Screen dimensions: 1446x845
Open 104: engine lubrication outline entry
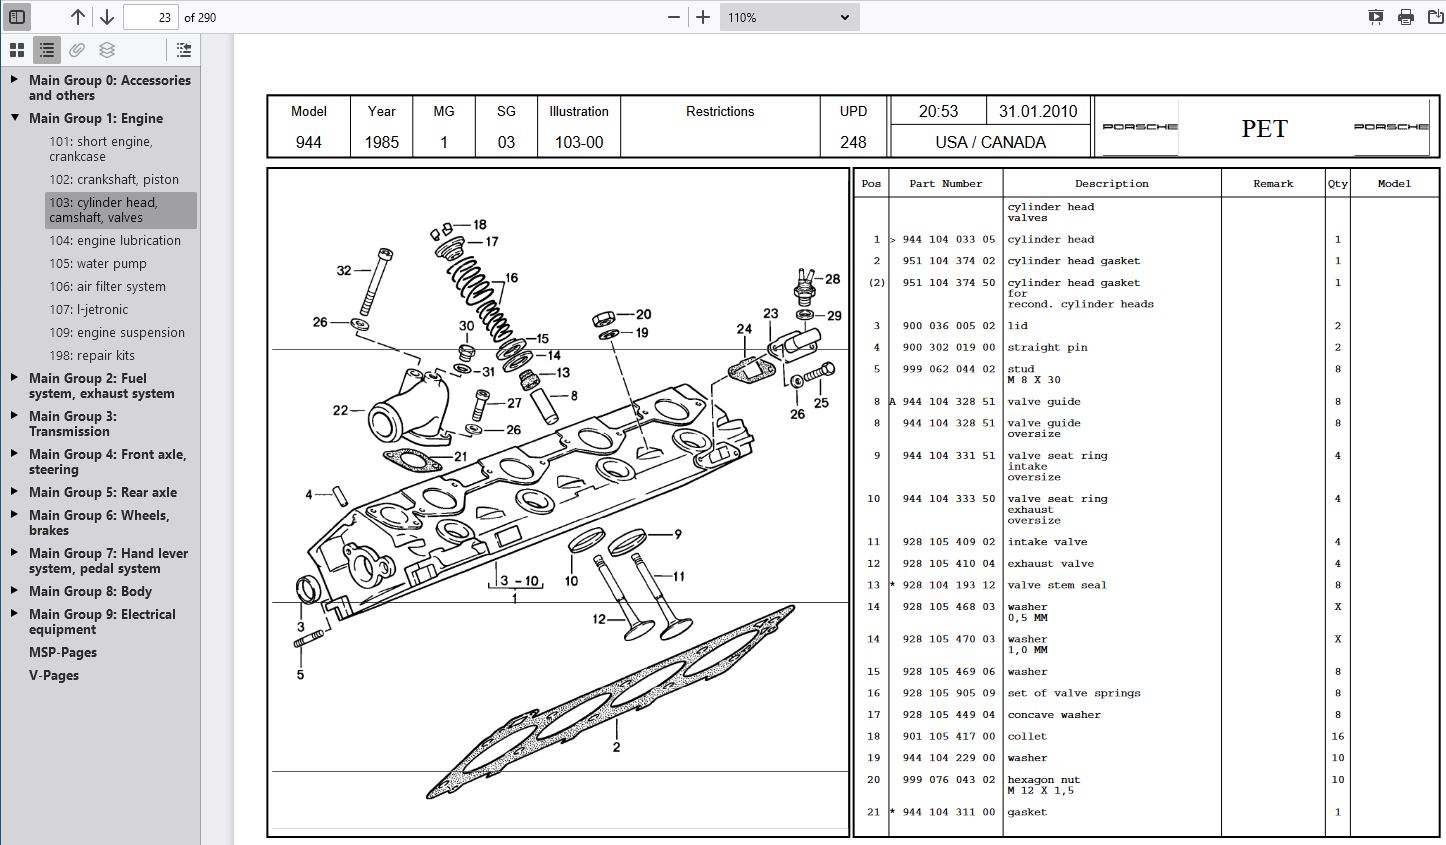[x=115, y=241]
